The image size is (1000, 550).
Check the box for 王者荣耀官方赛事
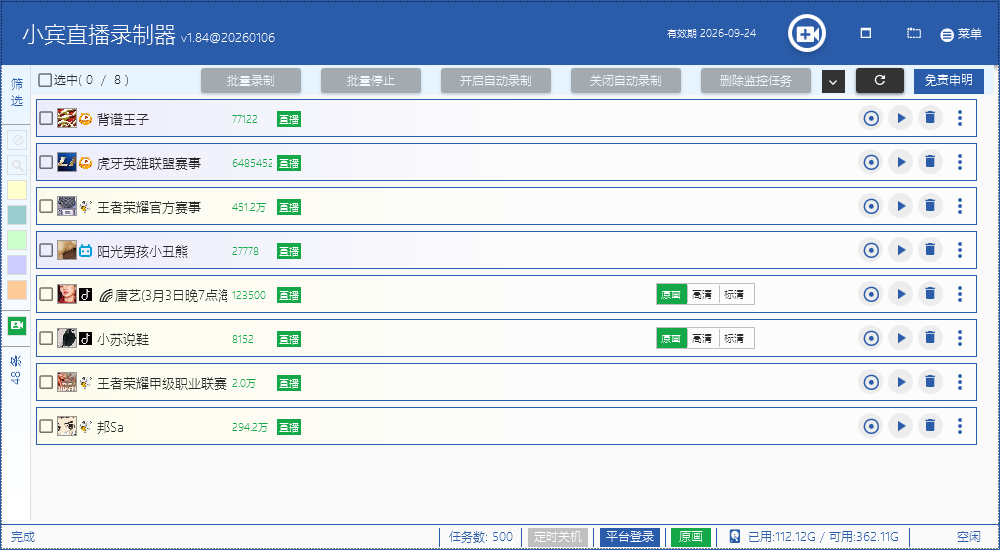pyautogui.click(x=46, y=207)
